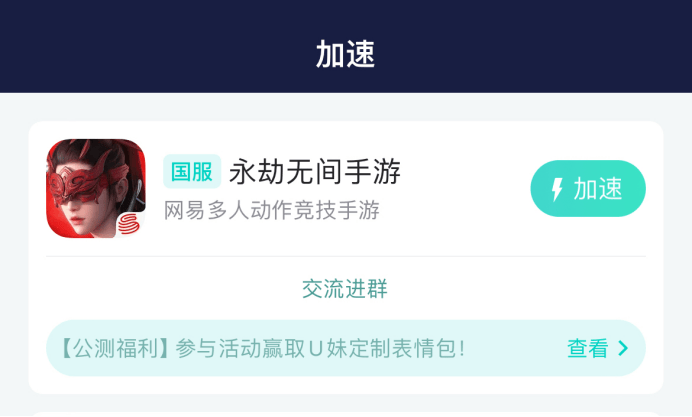Tap the 加速 label inside green button
The width and height of the screenshot is (692, 417).
pyautogui.click(x=598, y=189)
